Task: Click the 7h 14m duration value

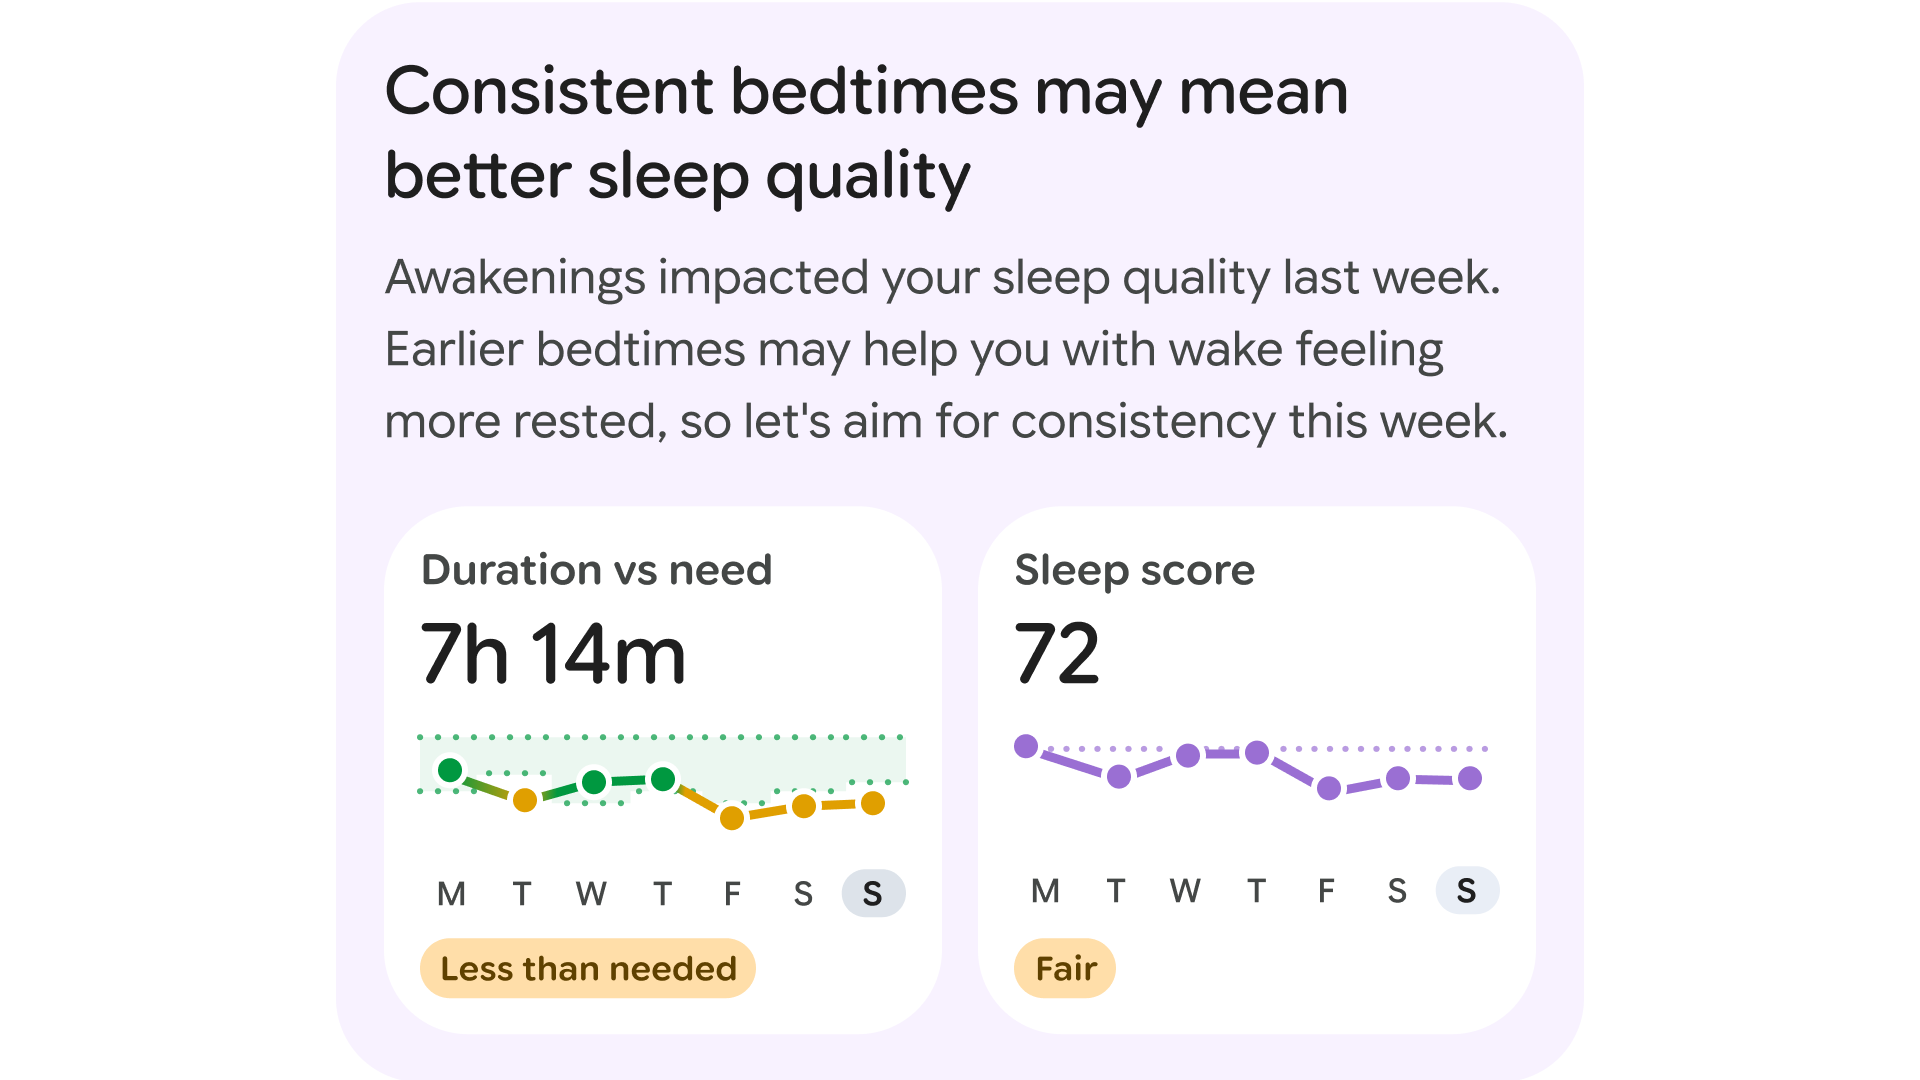Action: click(553, 654)
